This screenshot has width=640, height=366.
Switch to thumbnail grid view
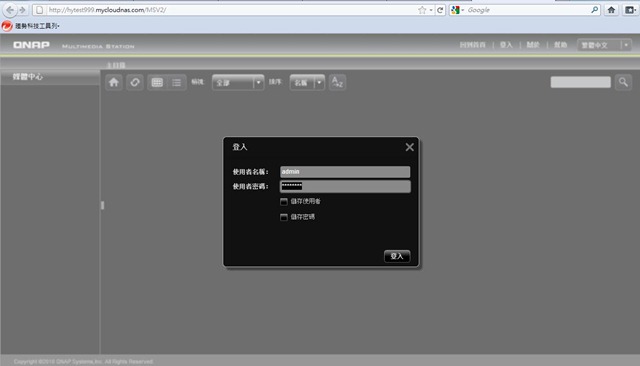pyautogui.click(x=157, y=82)
